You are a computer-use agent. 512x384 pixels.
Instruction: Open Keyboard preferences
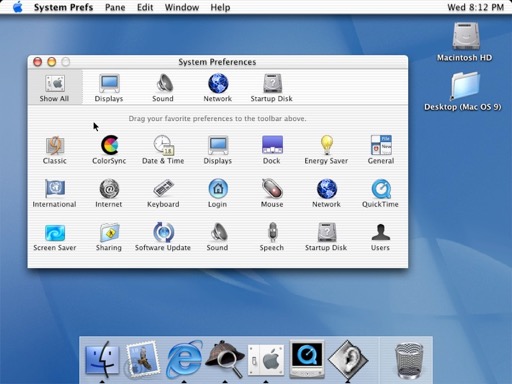pyautogui.click(x=163, y=194)
